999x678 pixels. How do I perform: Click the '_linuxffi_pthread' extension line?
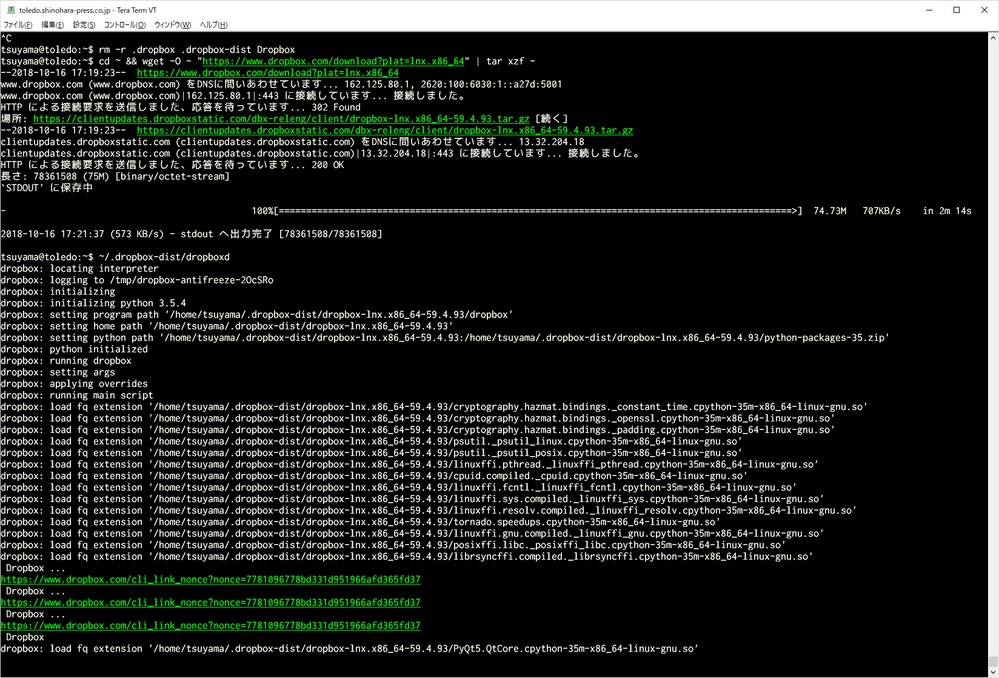410,465
